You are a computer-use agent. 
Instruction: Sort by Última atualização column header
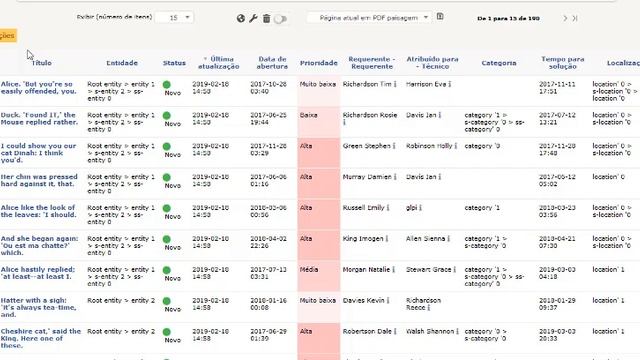point(219,63)
